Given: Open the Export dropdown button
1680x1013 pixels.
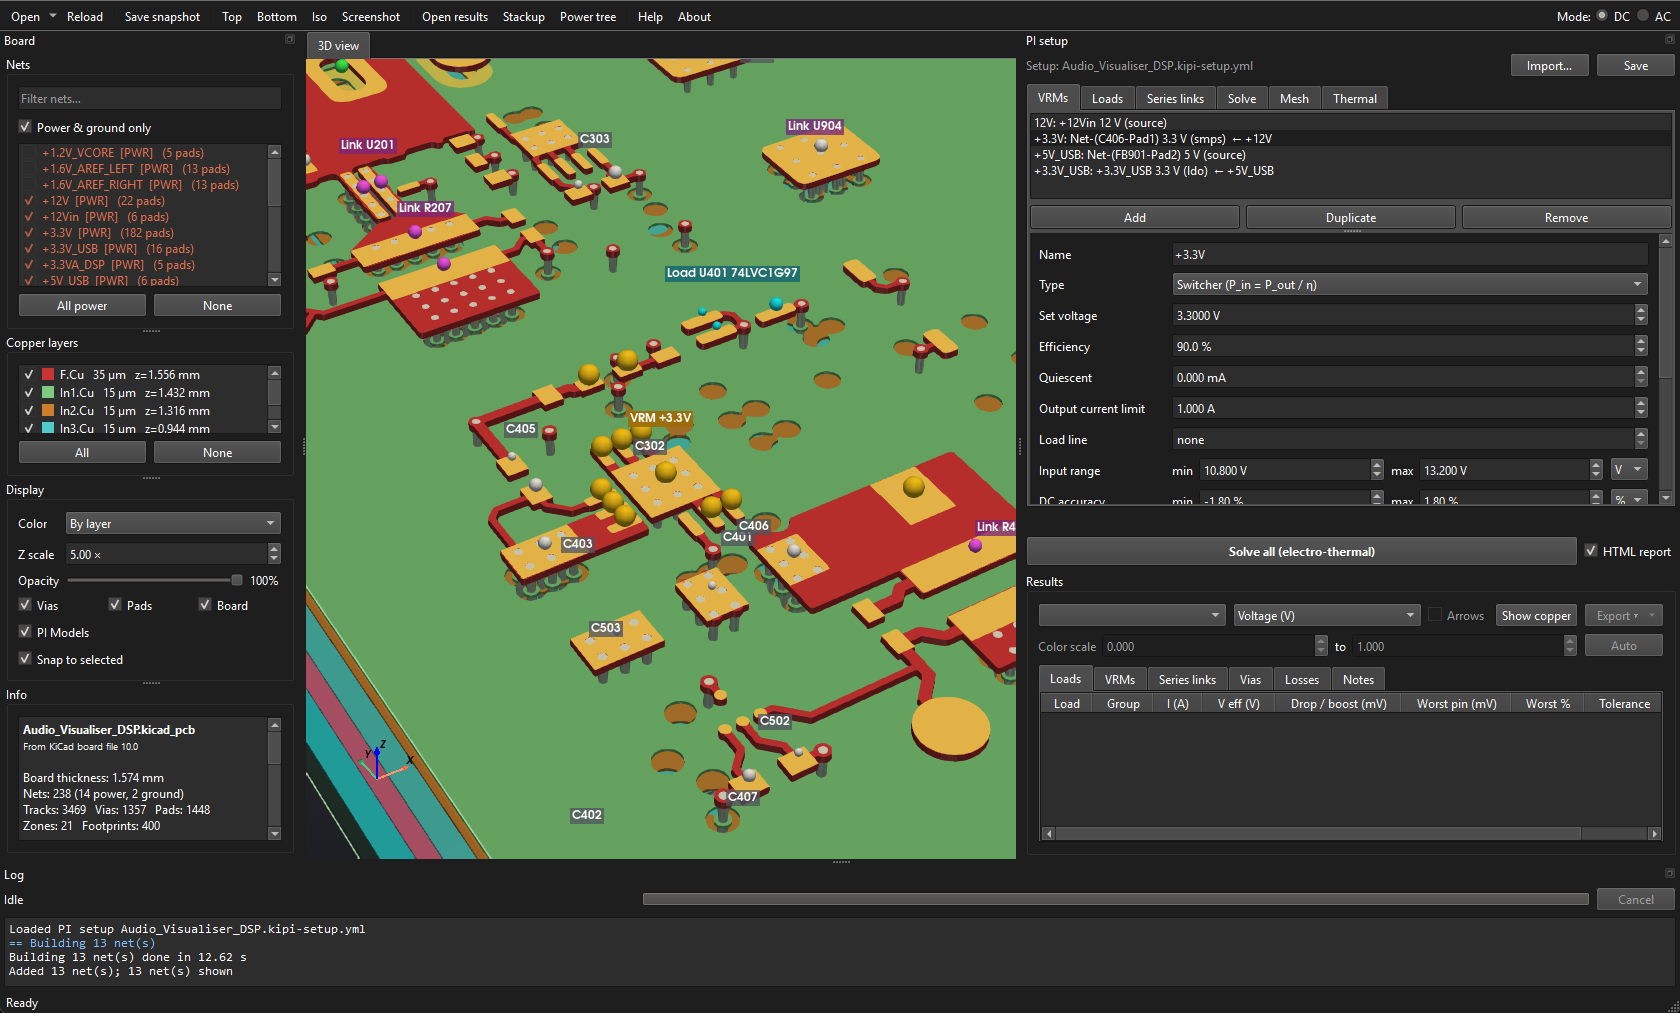Looking at the screenshot, I should (x=1623, y=615).
